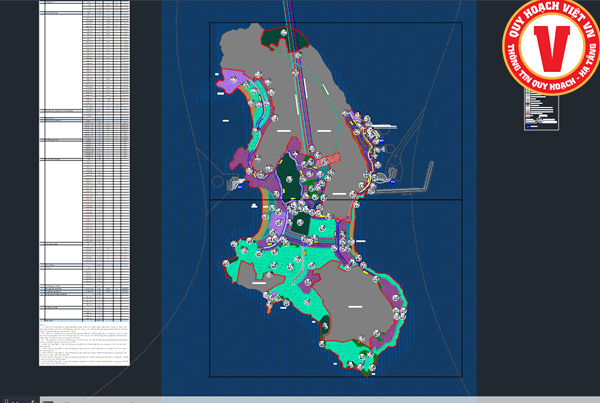Image resolution: width=600 pixels, height=403 pixels.
Task: Click the blue marker beside the east pier
Action: (393, 182)
